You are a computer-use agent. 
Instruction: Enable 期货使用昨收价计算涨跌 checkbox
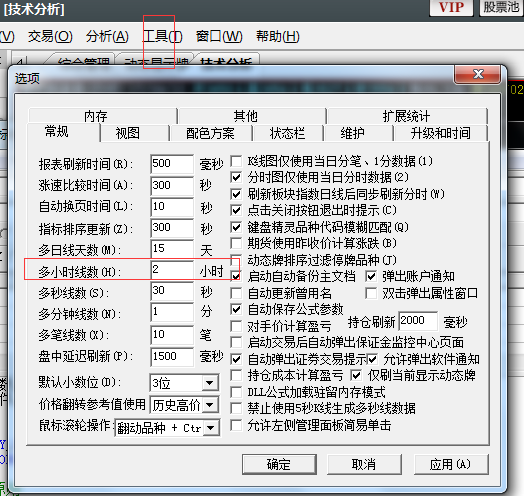coord(236,243)
